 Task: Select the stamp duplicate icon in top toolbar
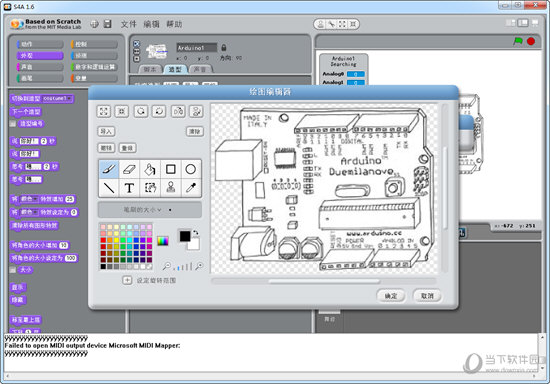coord(320,24)
